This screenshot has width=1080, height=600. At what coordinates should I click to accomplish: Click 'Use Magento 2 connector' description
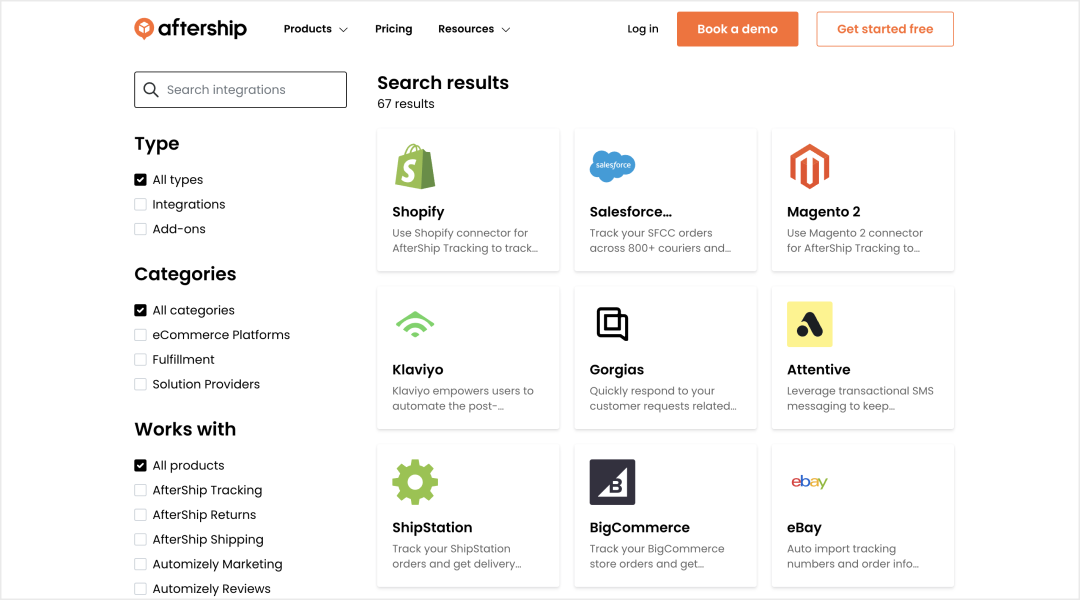[x=855, y=240]
